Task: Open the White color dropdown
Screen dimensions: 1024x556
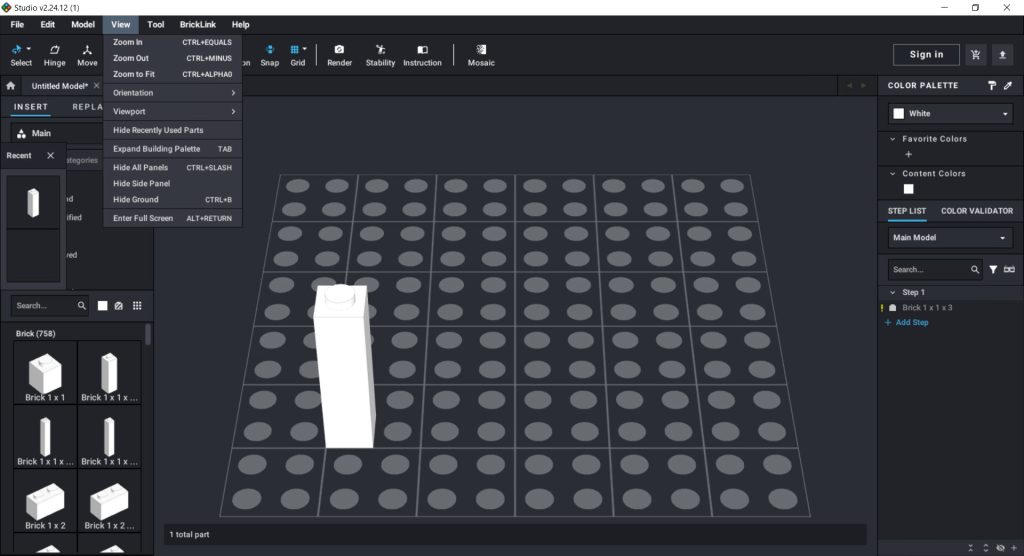Action: click(950, 114)
